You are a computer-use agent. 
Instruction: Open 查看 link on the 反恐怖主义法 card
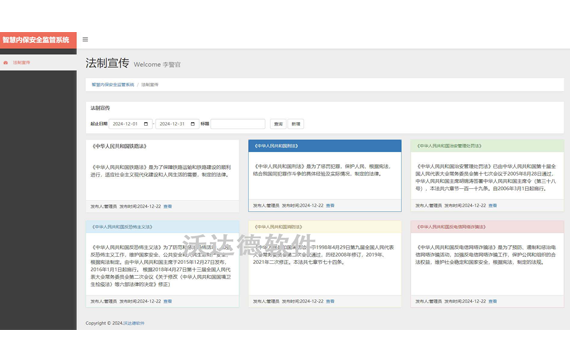click(168, 301)
